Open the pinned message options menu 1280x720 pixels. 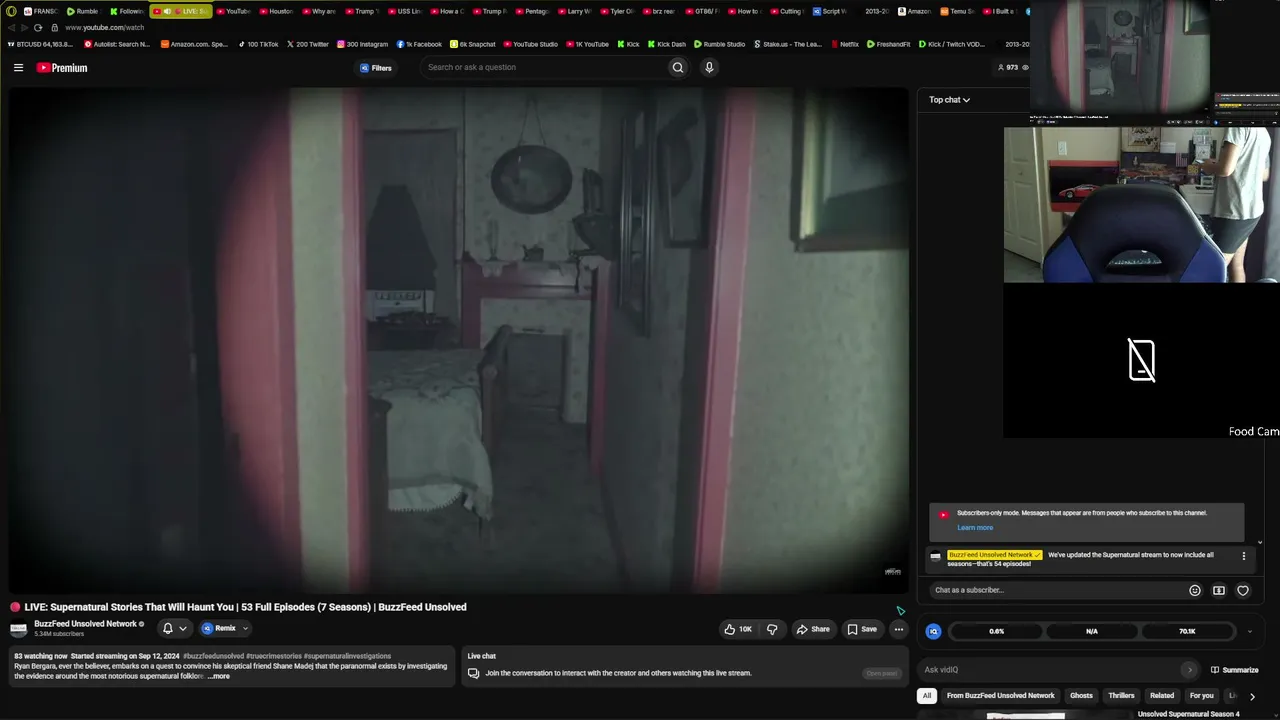tap(1244, 556)
